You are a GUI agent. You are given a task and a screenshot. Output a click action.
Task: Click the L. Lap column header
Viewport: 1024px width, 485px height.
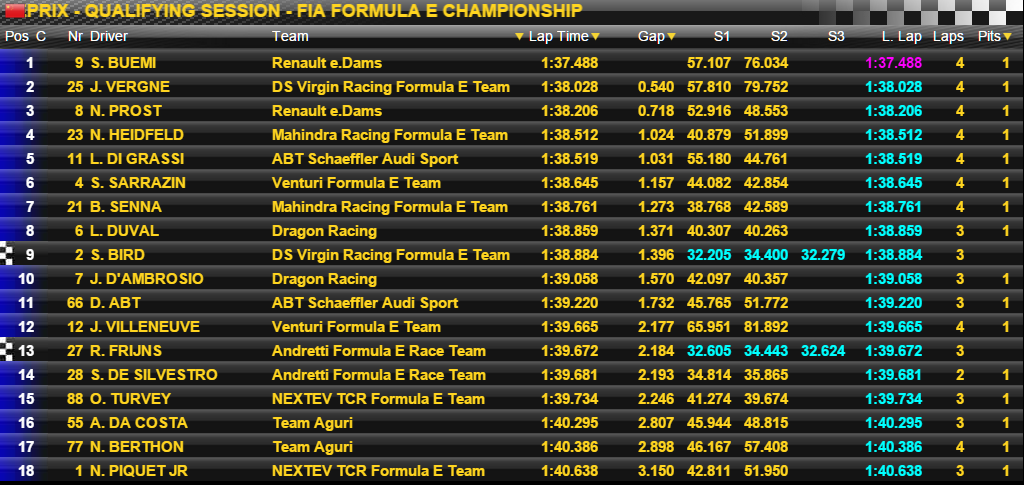[x=901, y=37]
